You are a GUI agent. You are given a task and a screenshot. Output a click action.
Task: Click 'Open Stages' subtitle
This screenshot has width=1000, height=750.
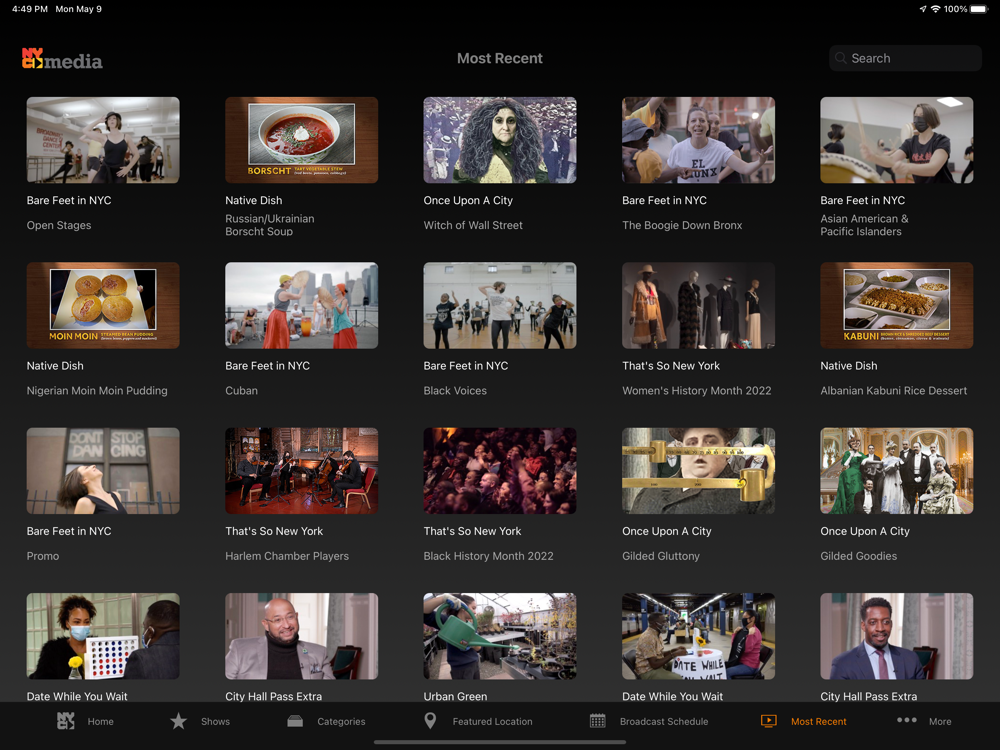pyautogui.click(x=59, y=225)
